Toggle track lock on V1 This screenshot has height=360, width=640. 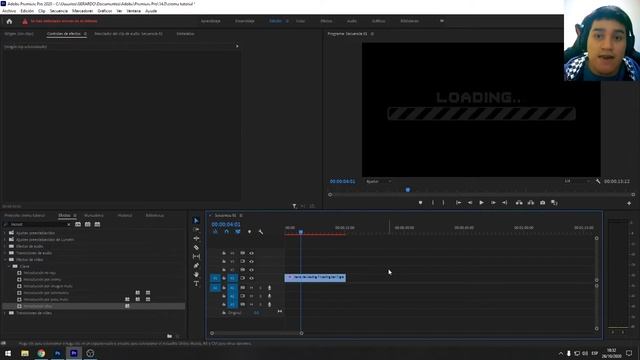(x=224, y=278)
